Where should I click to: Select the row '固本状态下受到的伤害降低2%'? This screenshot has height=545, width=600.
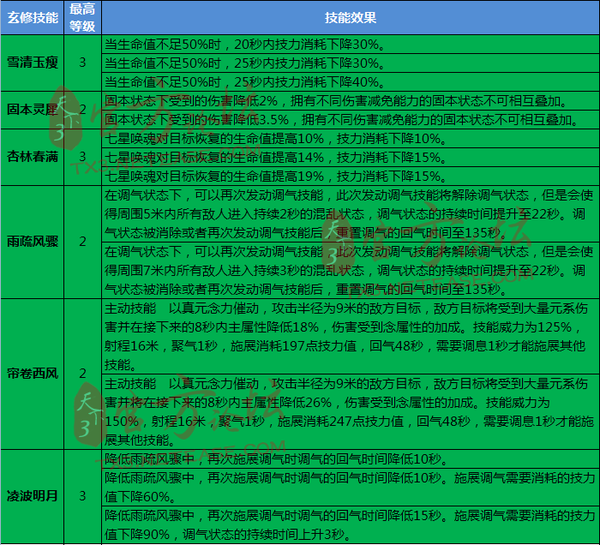coord(351,101)
